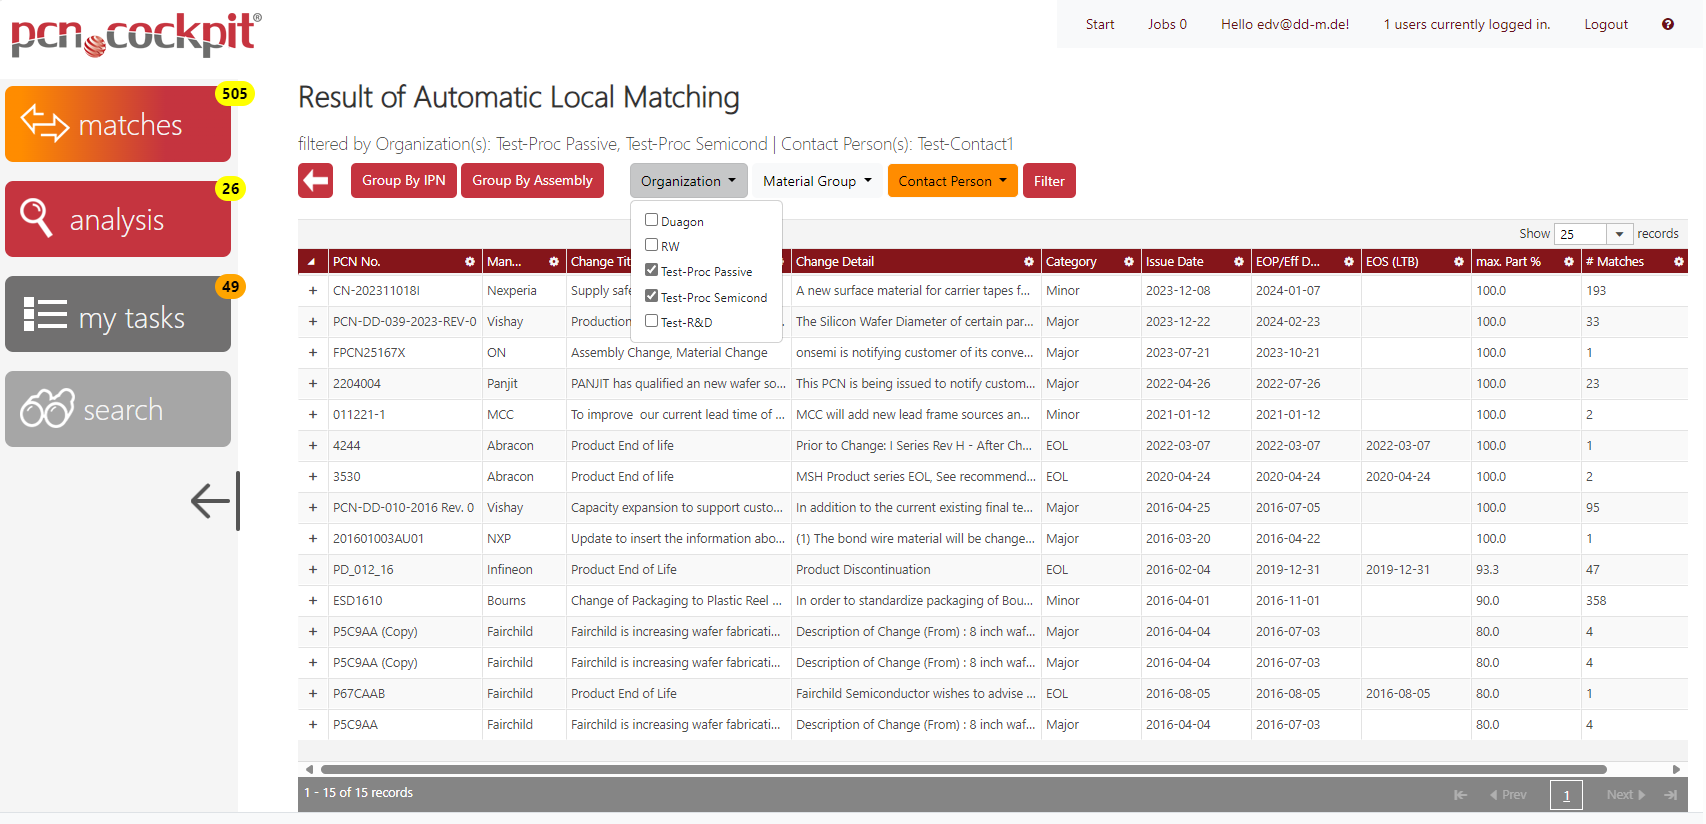Open the search section in sidebar

click(x=118, y=409)
